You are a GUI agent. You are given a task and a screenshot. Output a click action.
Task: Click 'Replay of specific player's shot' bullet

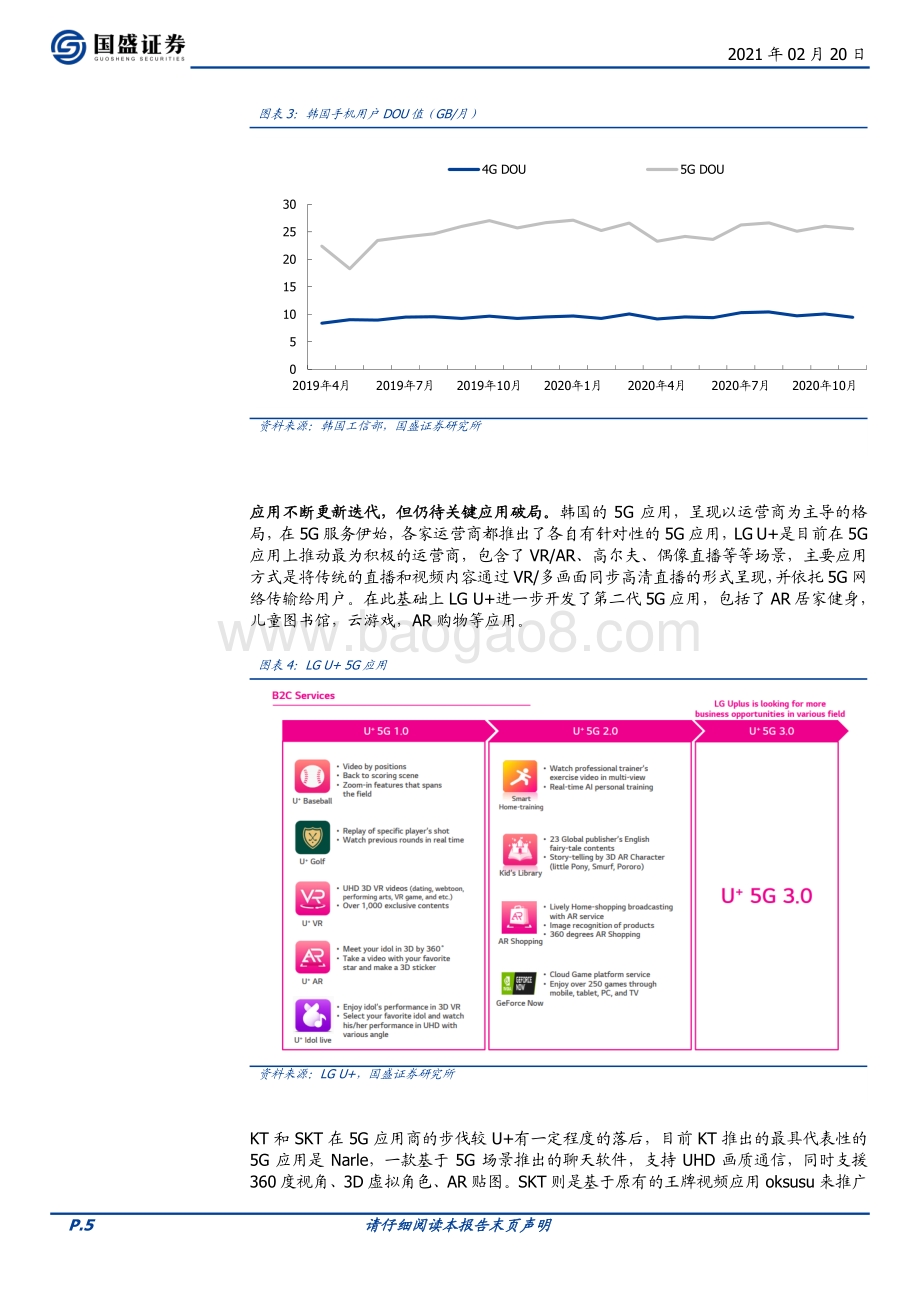pyautogui.click(x=393, y=831)
